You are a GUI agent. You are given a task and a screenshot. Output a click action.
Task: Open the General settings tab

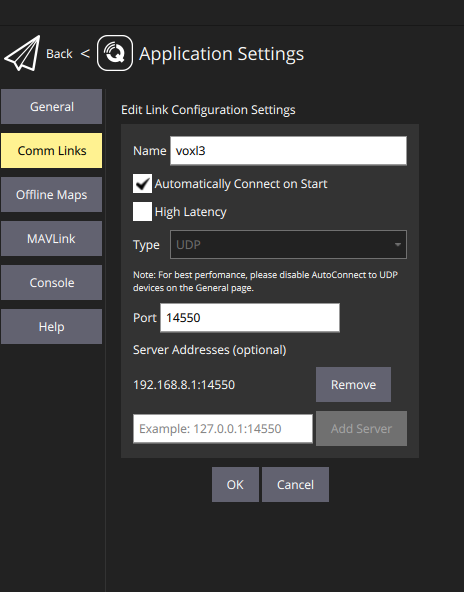point(51,106)
